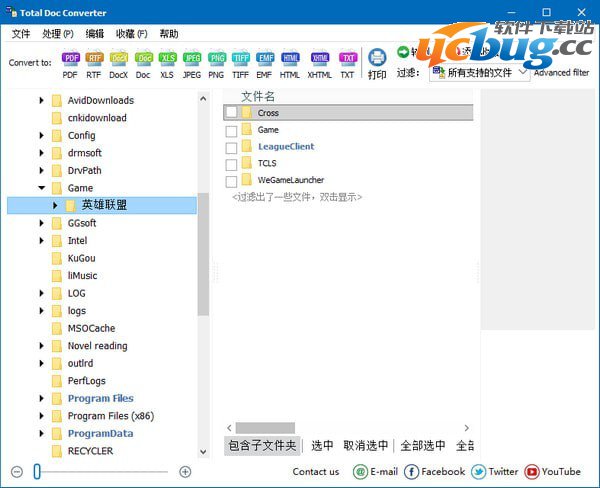
Task: Convert to PDF format icon
Action: 70,58
